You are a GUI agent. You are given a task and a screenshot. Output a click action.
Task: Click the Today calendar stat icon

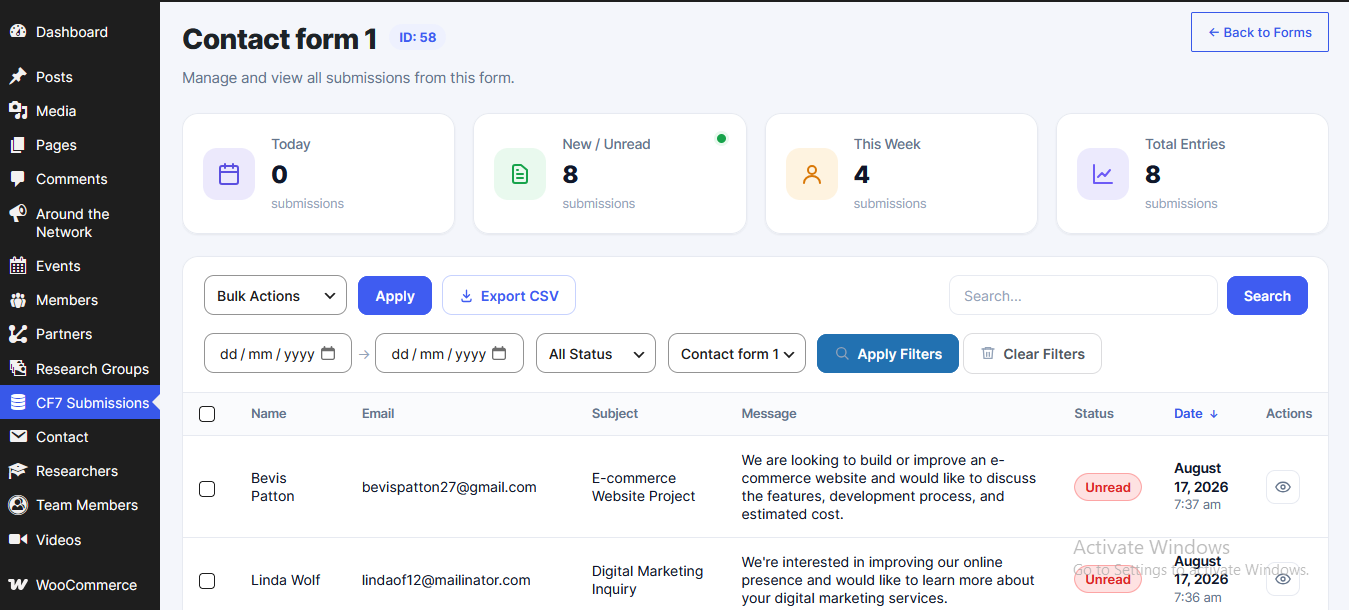click(229, 174)
